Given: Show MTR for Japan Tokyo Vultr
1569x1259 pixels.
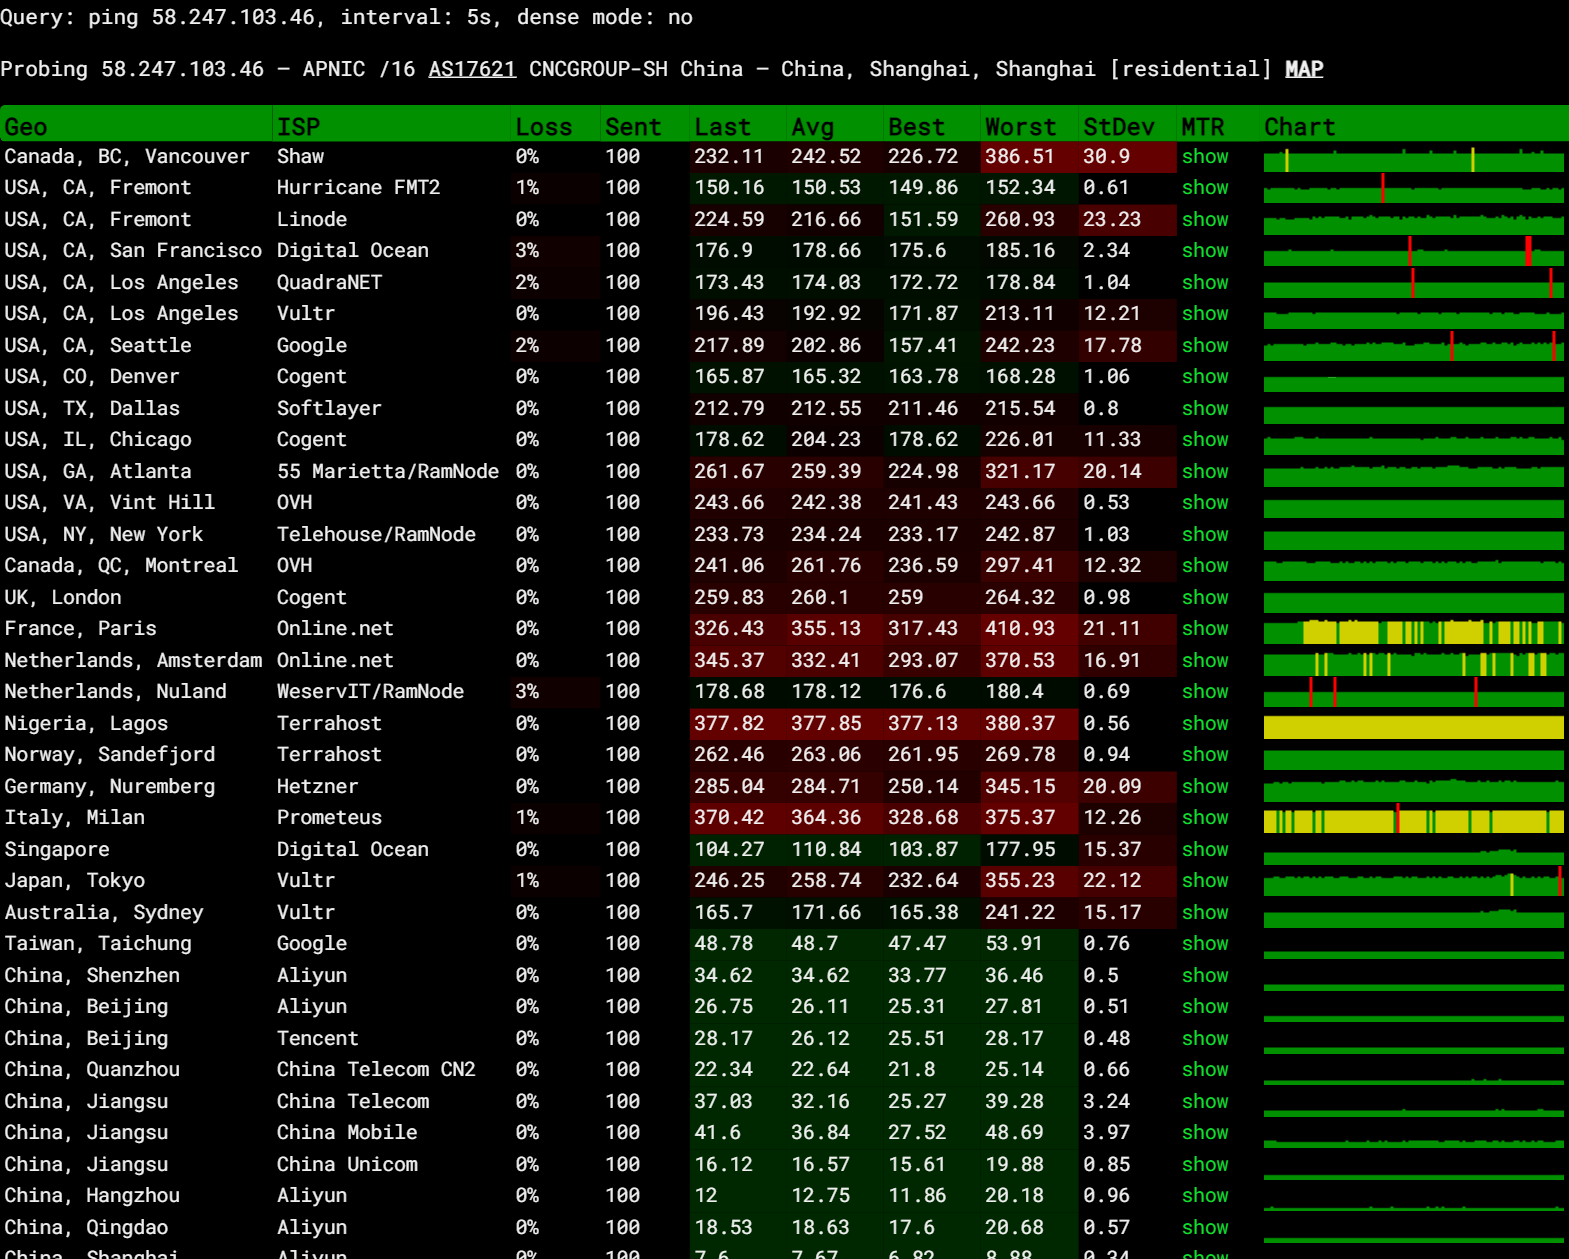Looking at the screenshot, I should [1204, 881].
